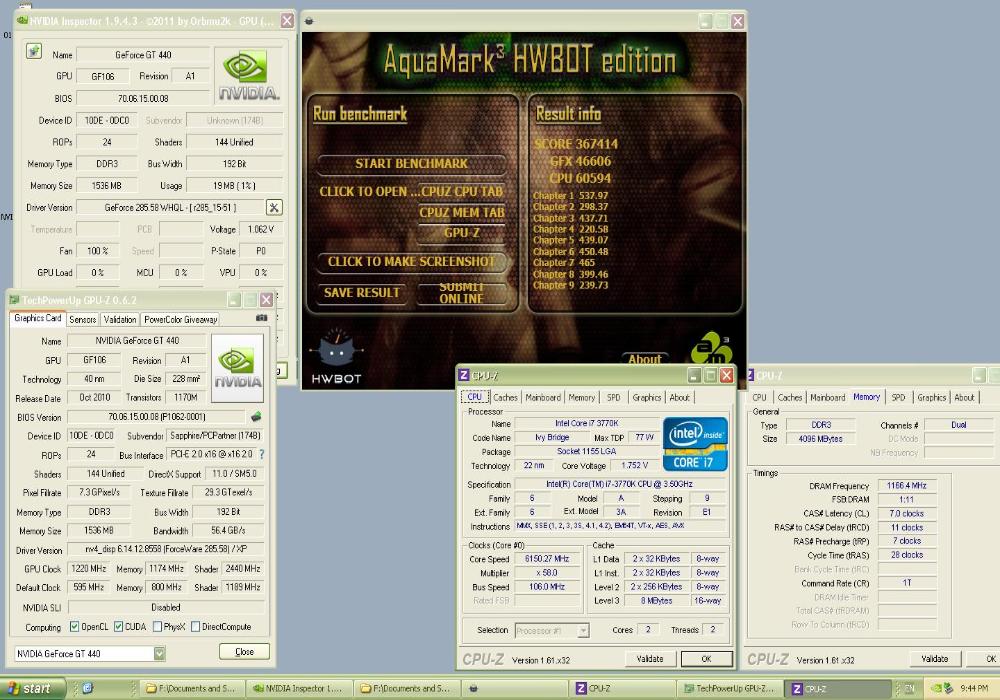
Task: Click the CPU 60594 result text
Action: click(580, 178)
